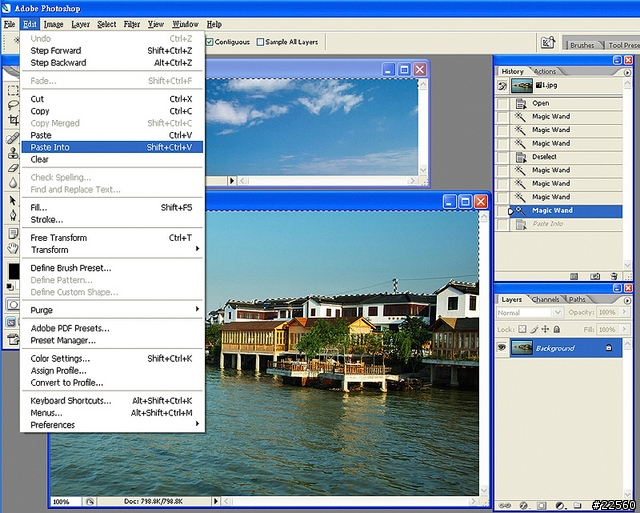Switch to the Paths tab
640x513 pixels.
coord(577,300)
